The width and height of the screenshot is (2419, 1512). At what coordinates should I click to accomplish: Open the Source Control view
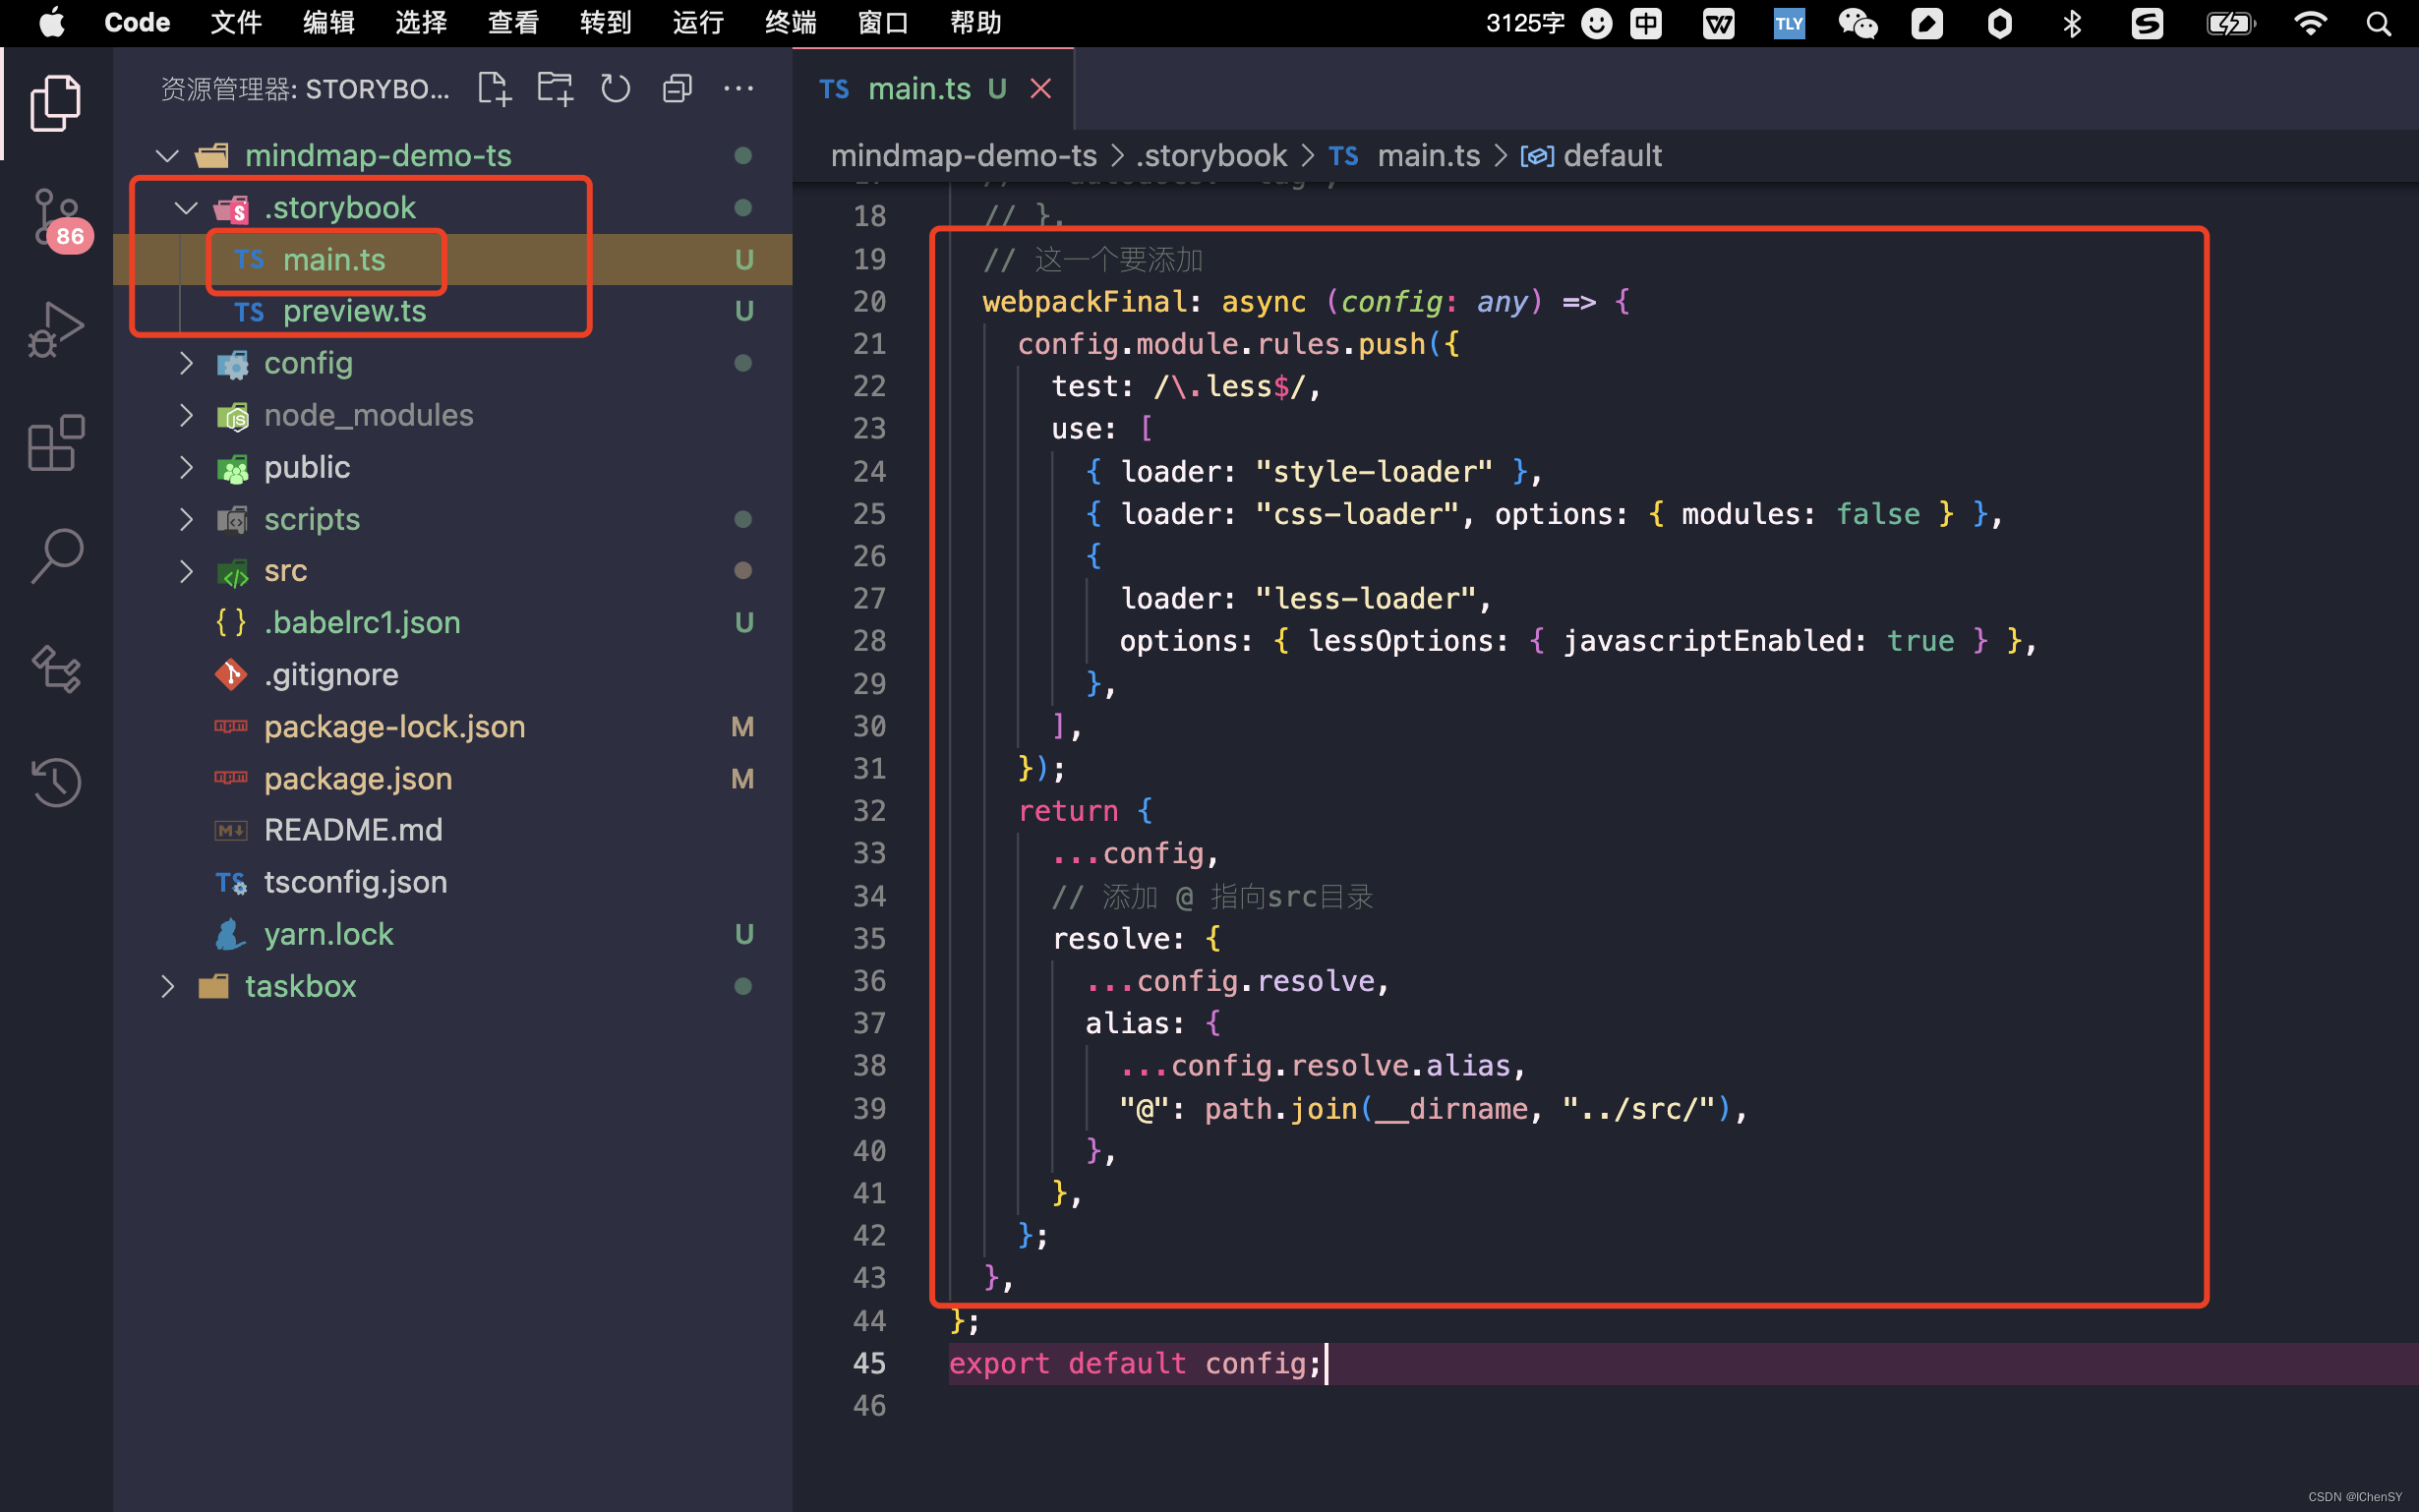pyautogui.click(x=57, y=216)
